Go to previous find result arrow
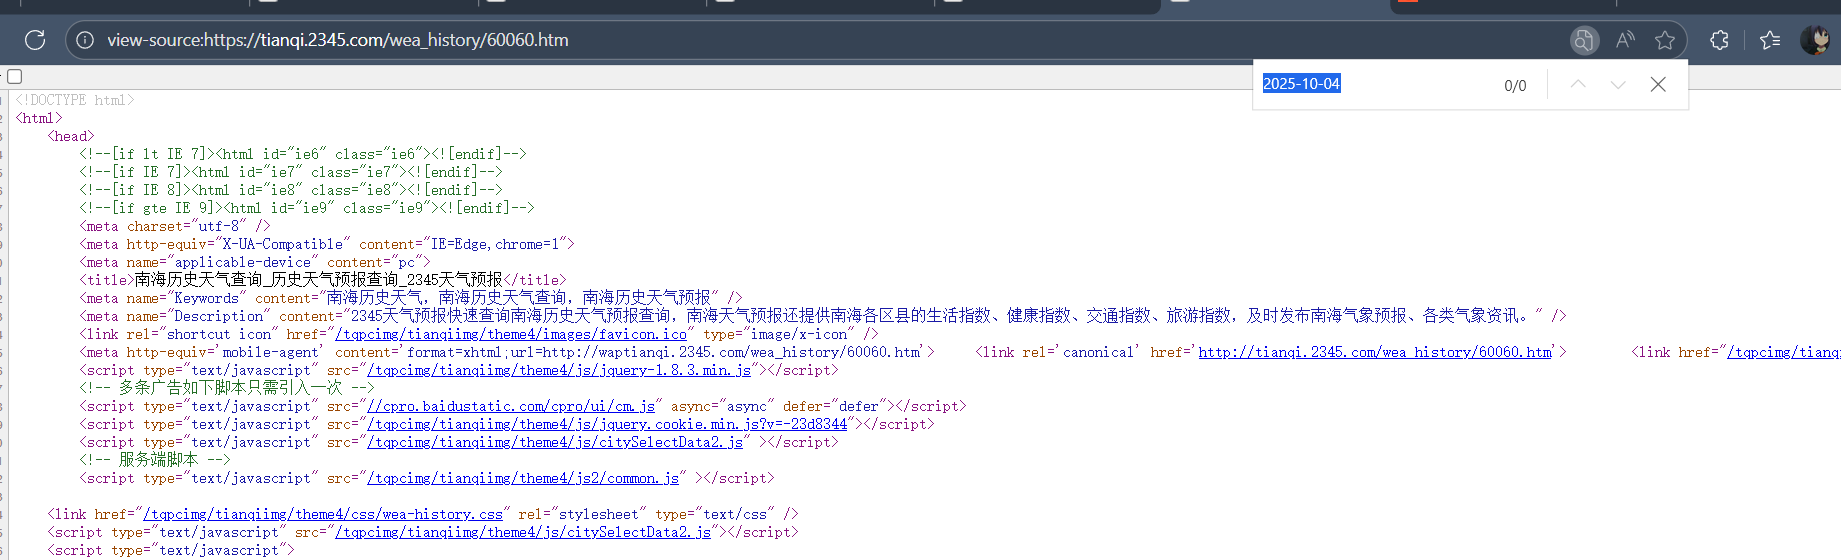Viewport: 1841px width, 560px height. 1578,84
